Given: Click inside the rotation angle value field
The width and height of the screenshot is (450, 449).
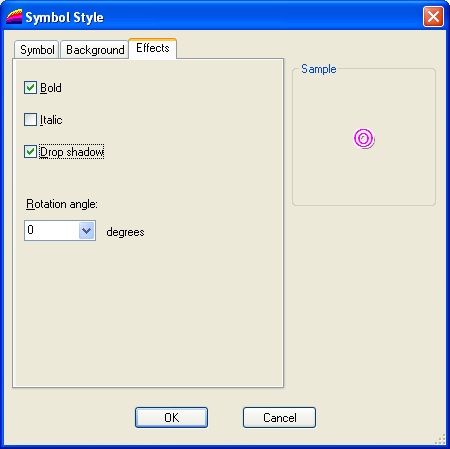Looking at the screenshot, I should [x=52, y=230].
